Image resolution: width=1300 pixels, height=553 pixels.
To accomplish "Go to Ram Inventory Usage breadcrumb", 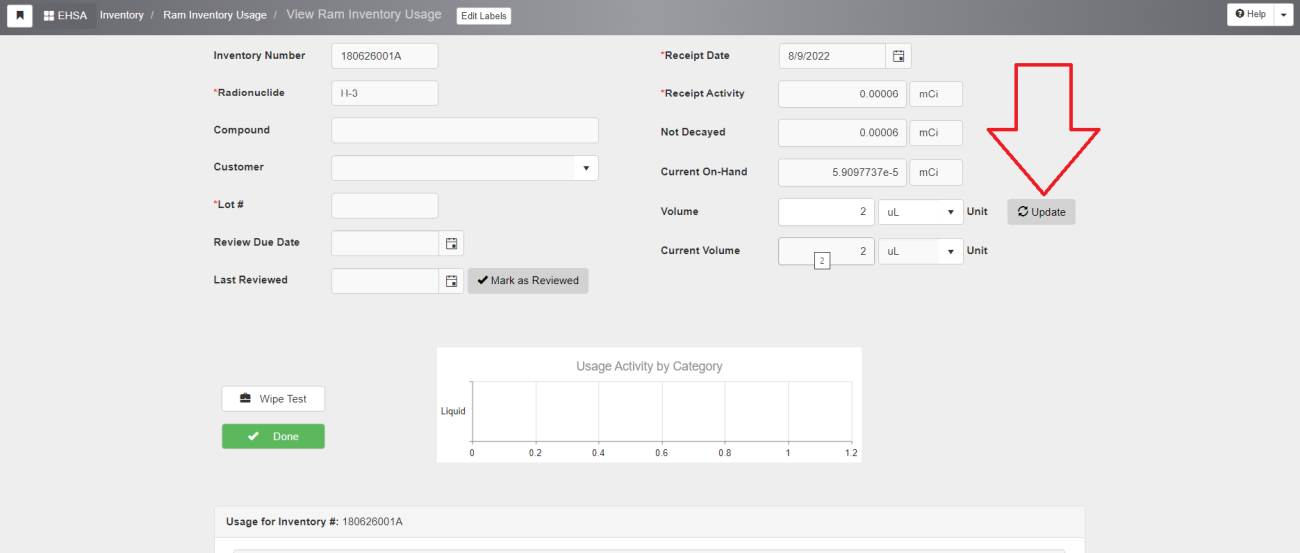I will point(214,15).
